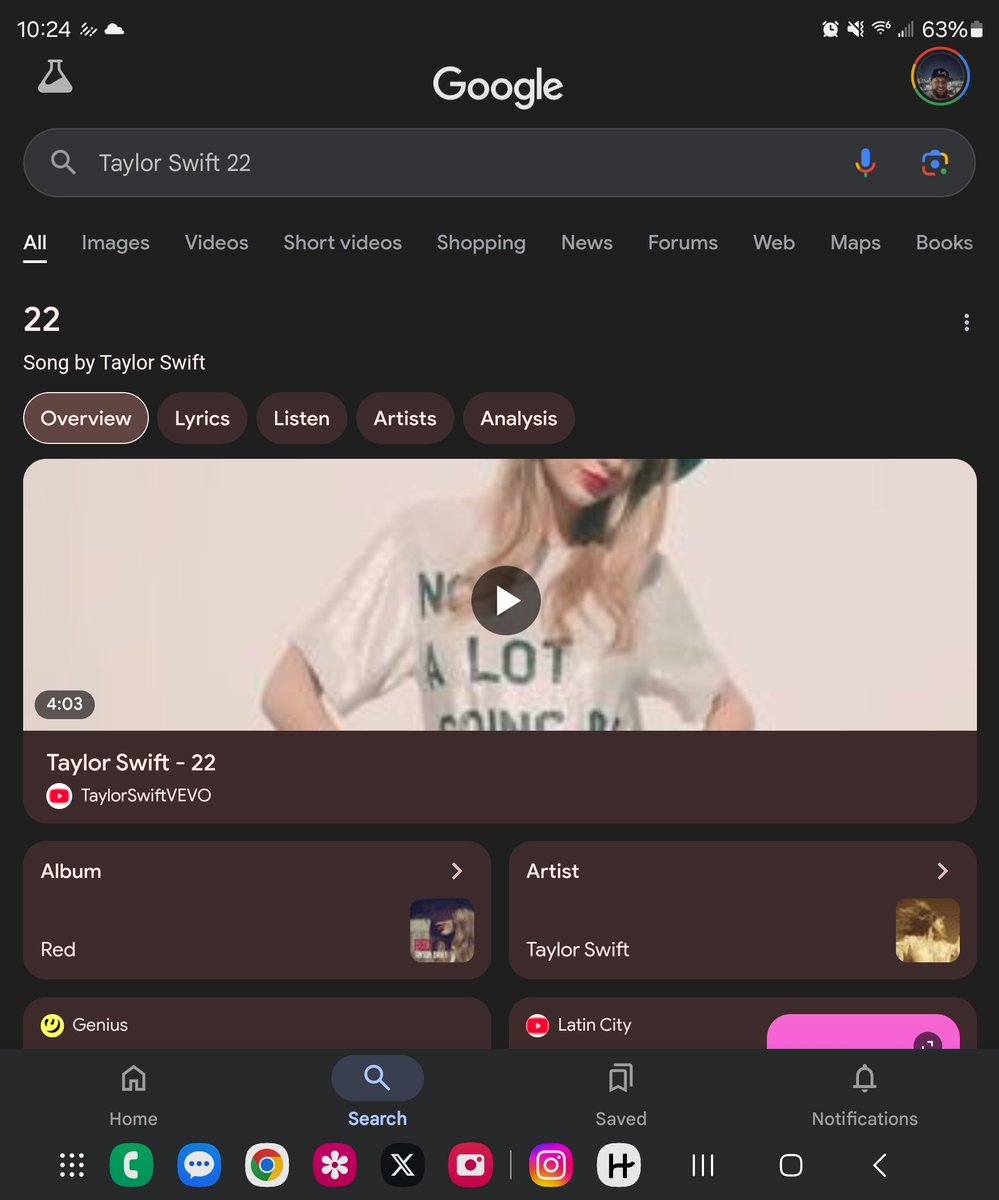Open Google Lens camera search
Image resolution: width=999 pixels, height=1200 pixels.
click(935, 162)
